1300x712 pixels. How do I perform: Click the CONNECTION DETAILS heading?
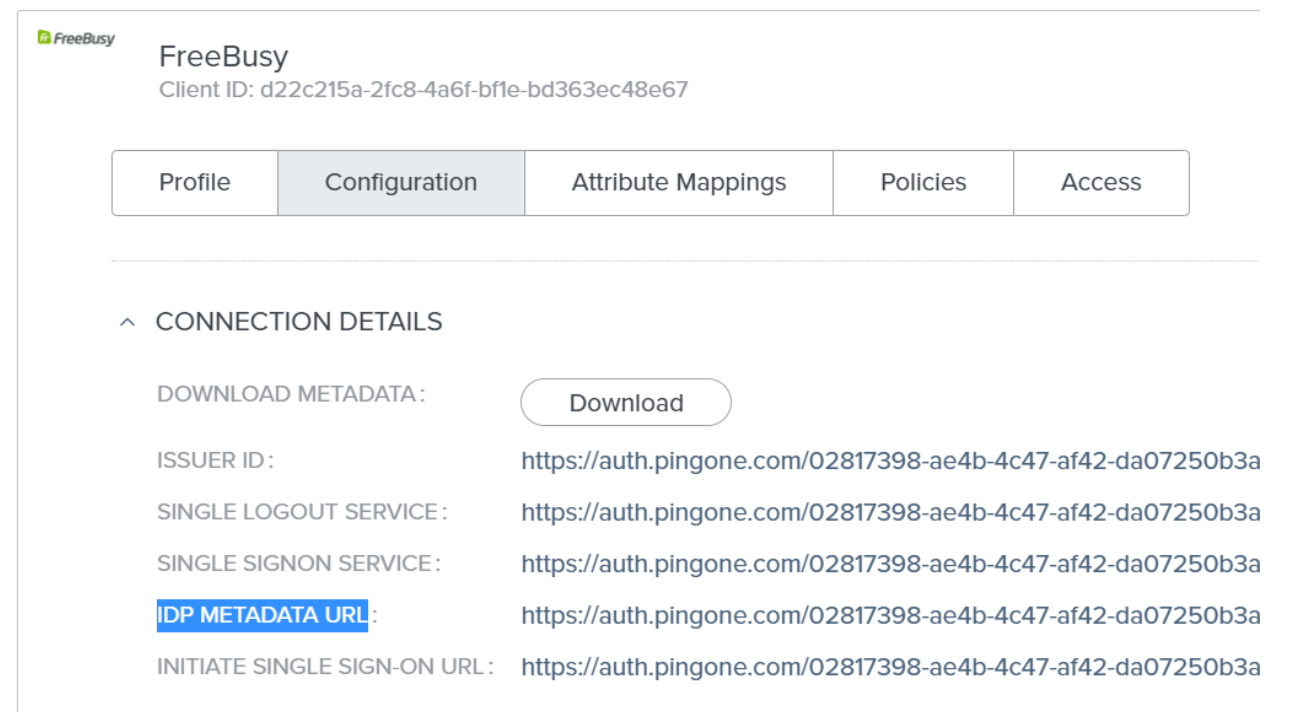tap(299, 322)
